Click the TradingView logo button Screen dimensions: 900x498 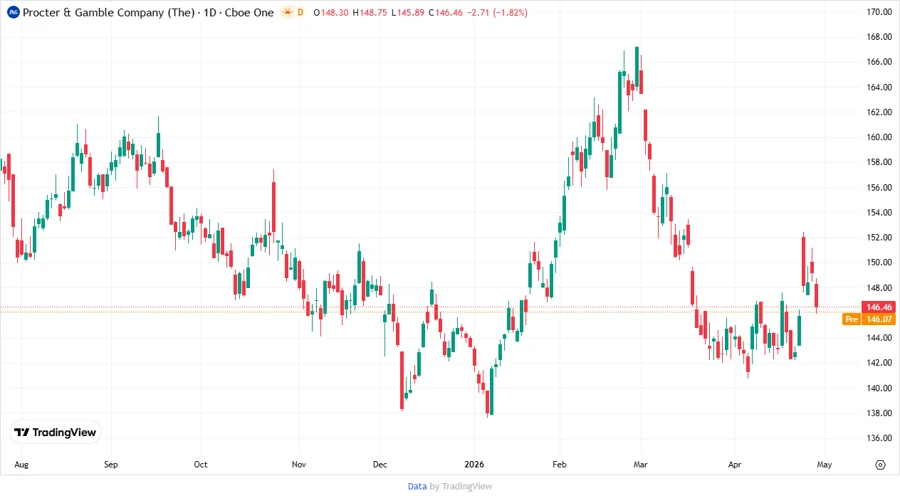pyautogui.click(x=55, y=433)
